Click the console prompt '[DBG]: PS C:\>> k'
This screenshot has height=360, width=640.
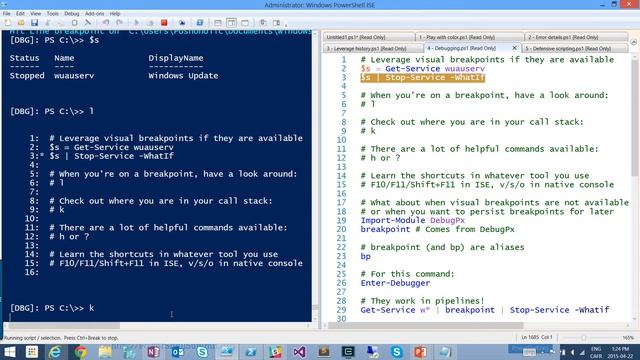click(52, 308)
